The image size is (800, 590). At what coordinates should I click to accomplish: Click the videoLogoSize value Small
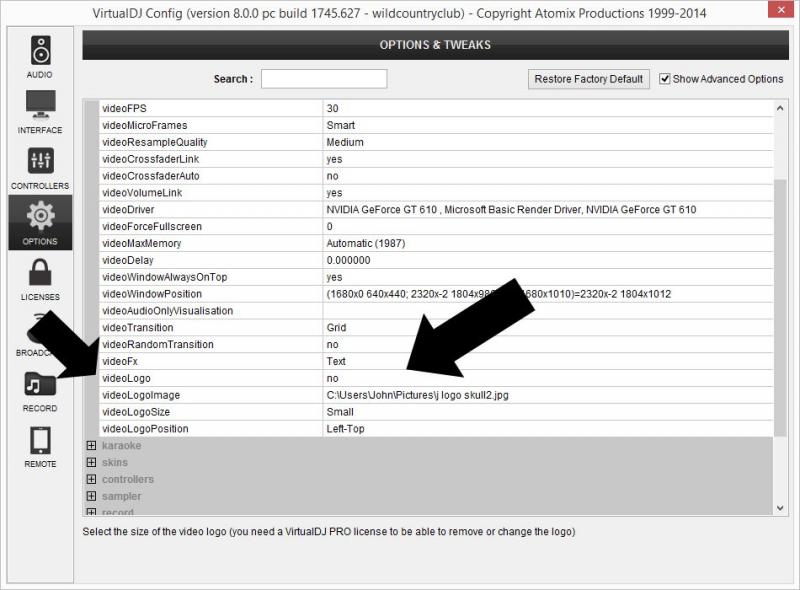(340, 413)
